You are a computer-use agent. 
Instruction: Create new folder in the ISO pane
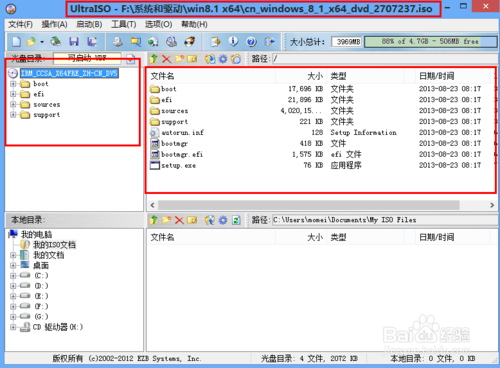pos(179,59)
